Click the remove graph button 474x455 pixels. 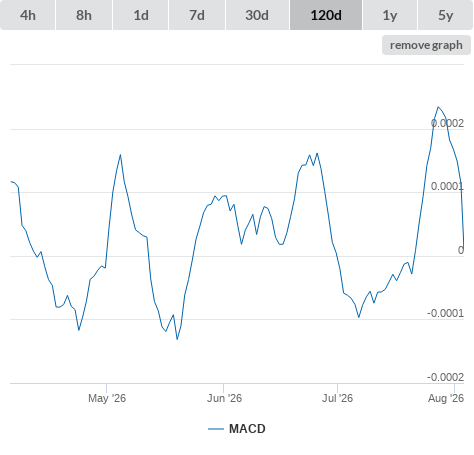[x=426, y=45]
